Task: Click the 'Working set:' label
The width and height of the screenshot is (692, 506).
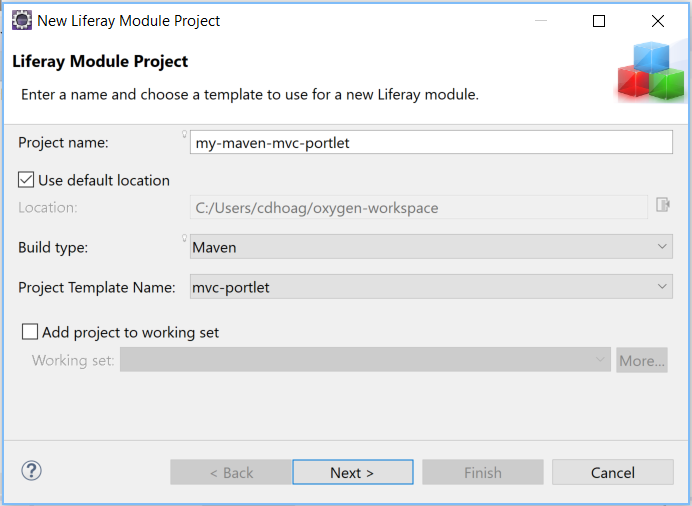Action: point(73,360)
